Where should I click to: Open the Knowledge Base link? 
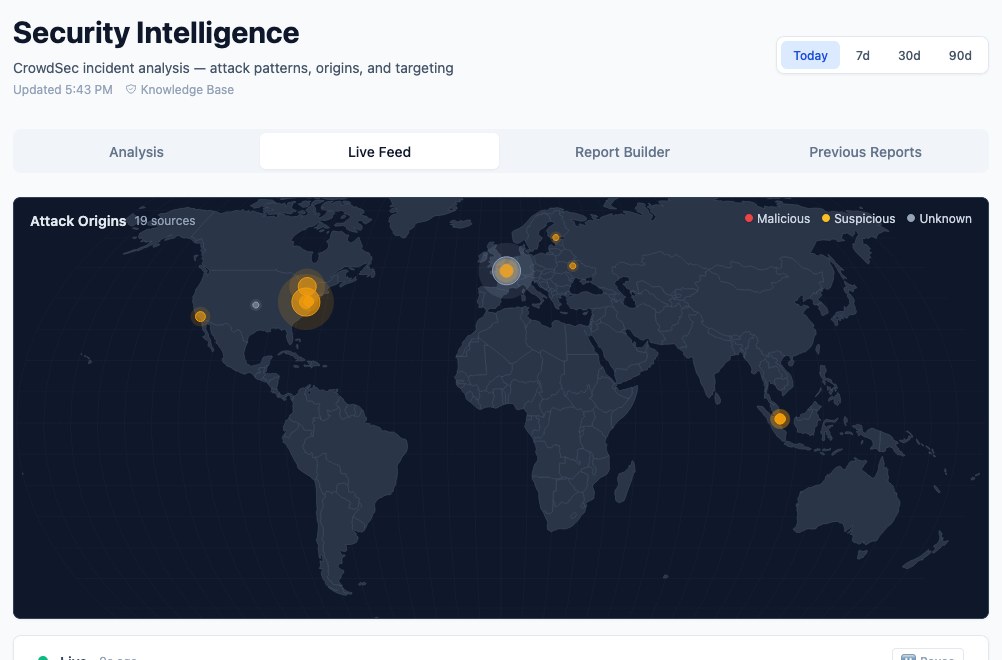click(x=180, y=89)
